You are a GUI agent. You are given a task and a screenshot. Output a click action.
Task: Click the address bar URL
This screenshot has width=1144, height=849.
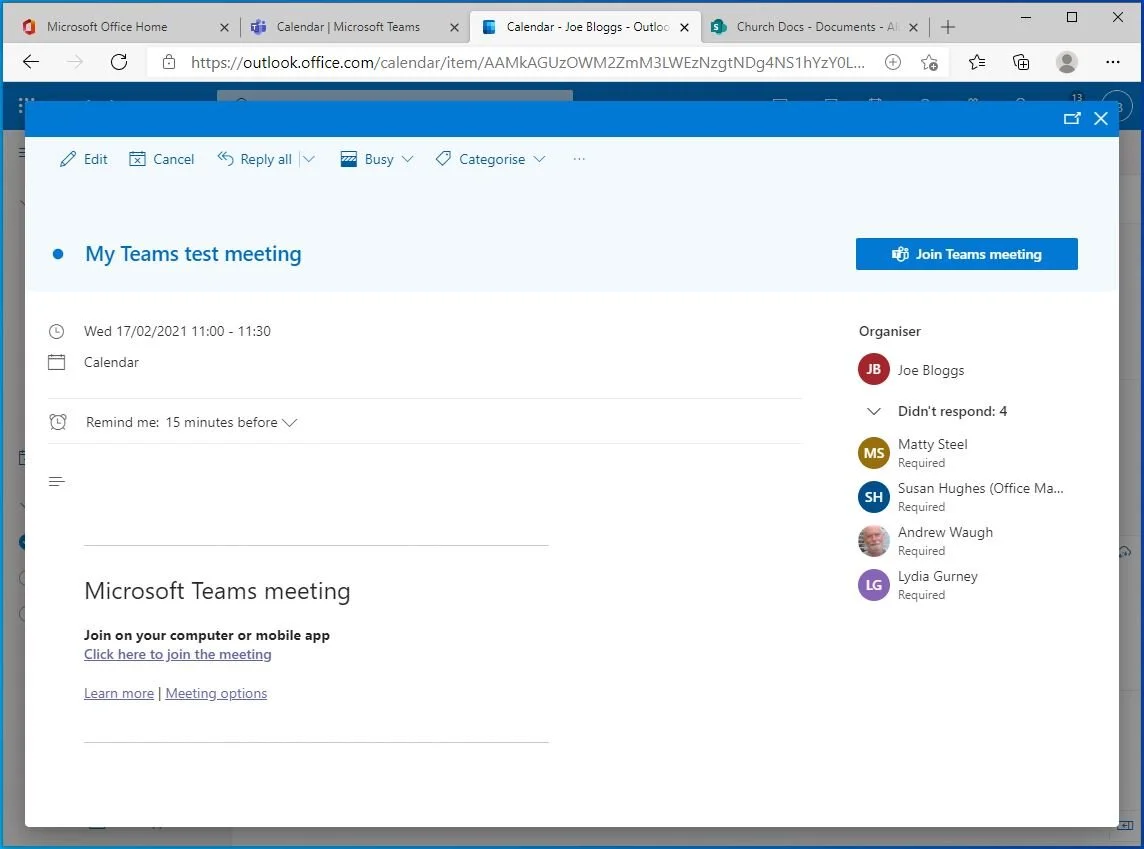[527, 63]
